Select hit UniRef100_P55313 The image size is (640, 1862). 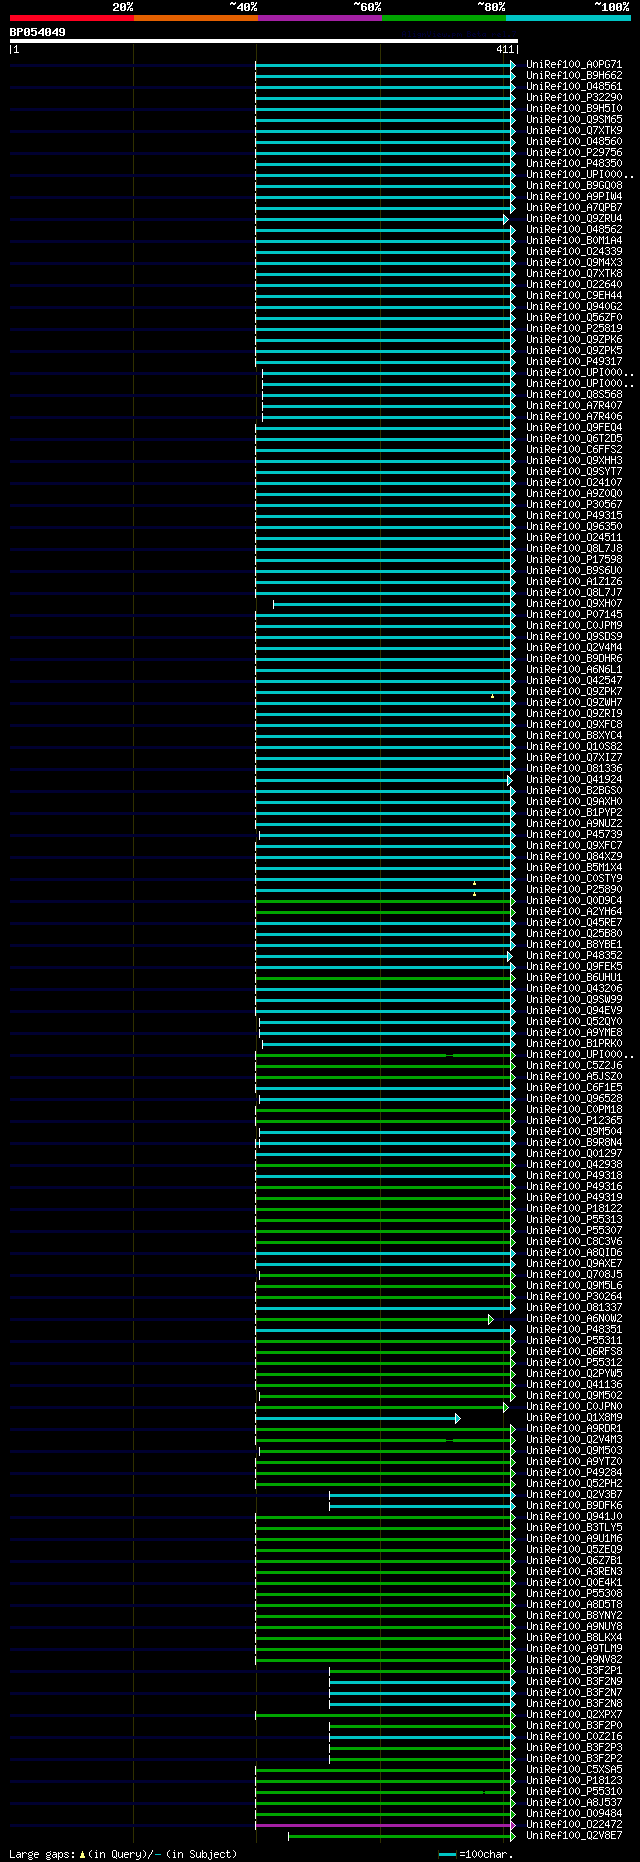pos(574,1220)
